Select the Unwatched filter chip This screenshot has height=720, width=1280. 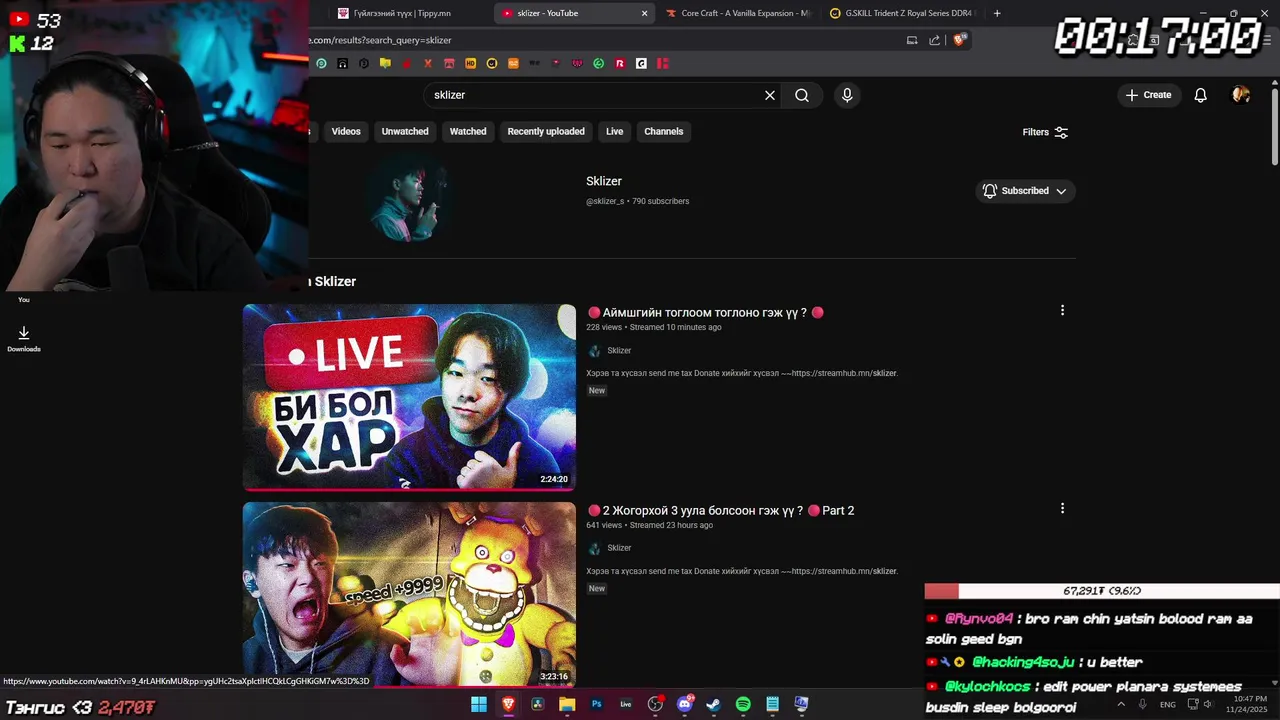click(x=405, y=131)
